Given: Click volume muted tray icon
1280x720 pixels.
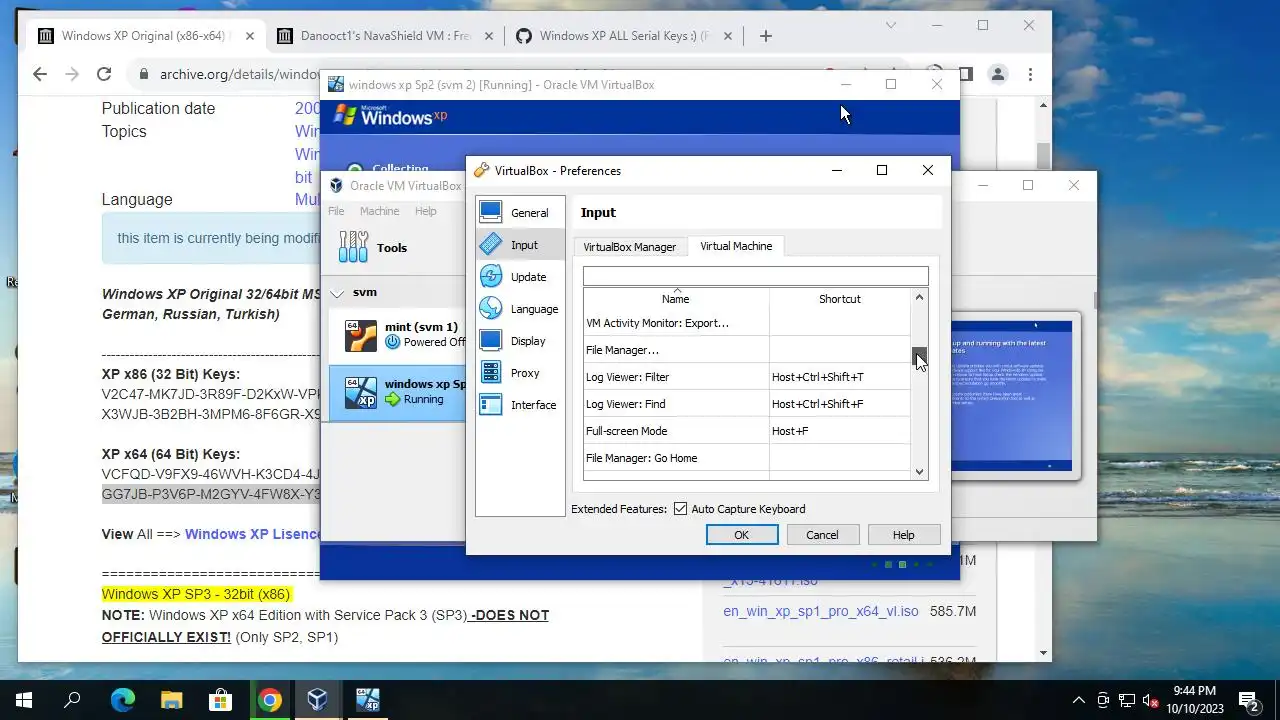Looking at the screenshot, I should [1151, 700].
